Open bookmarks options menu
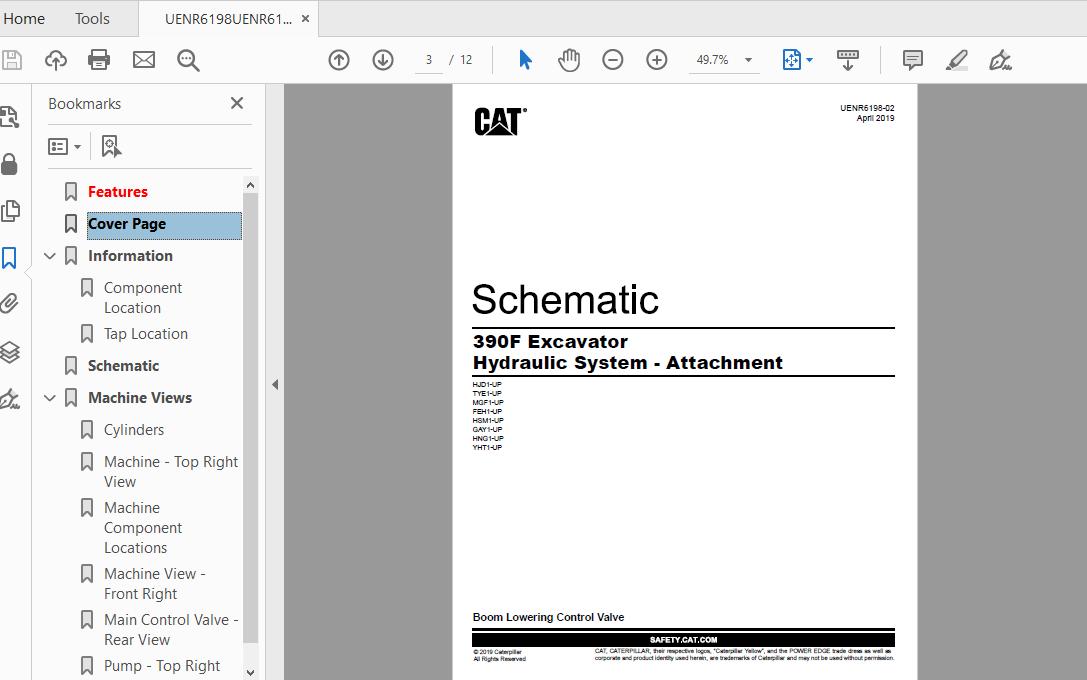Viewport: 1087px width, 680px height. tap(64, 146)
